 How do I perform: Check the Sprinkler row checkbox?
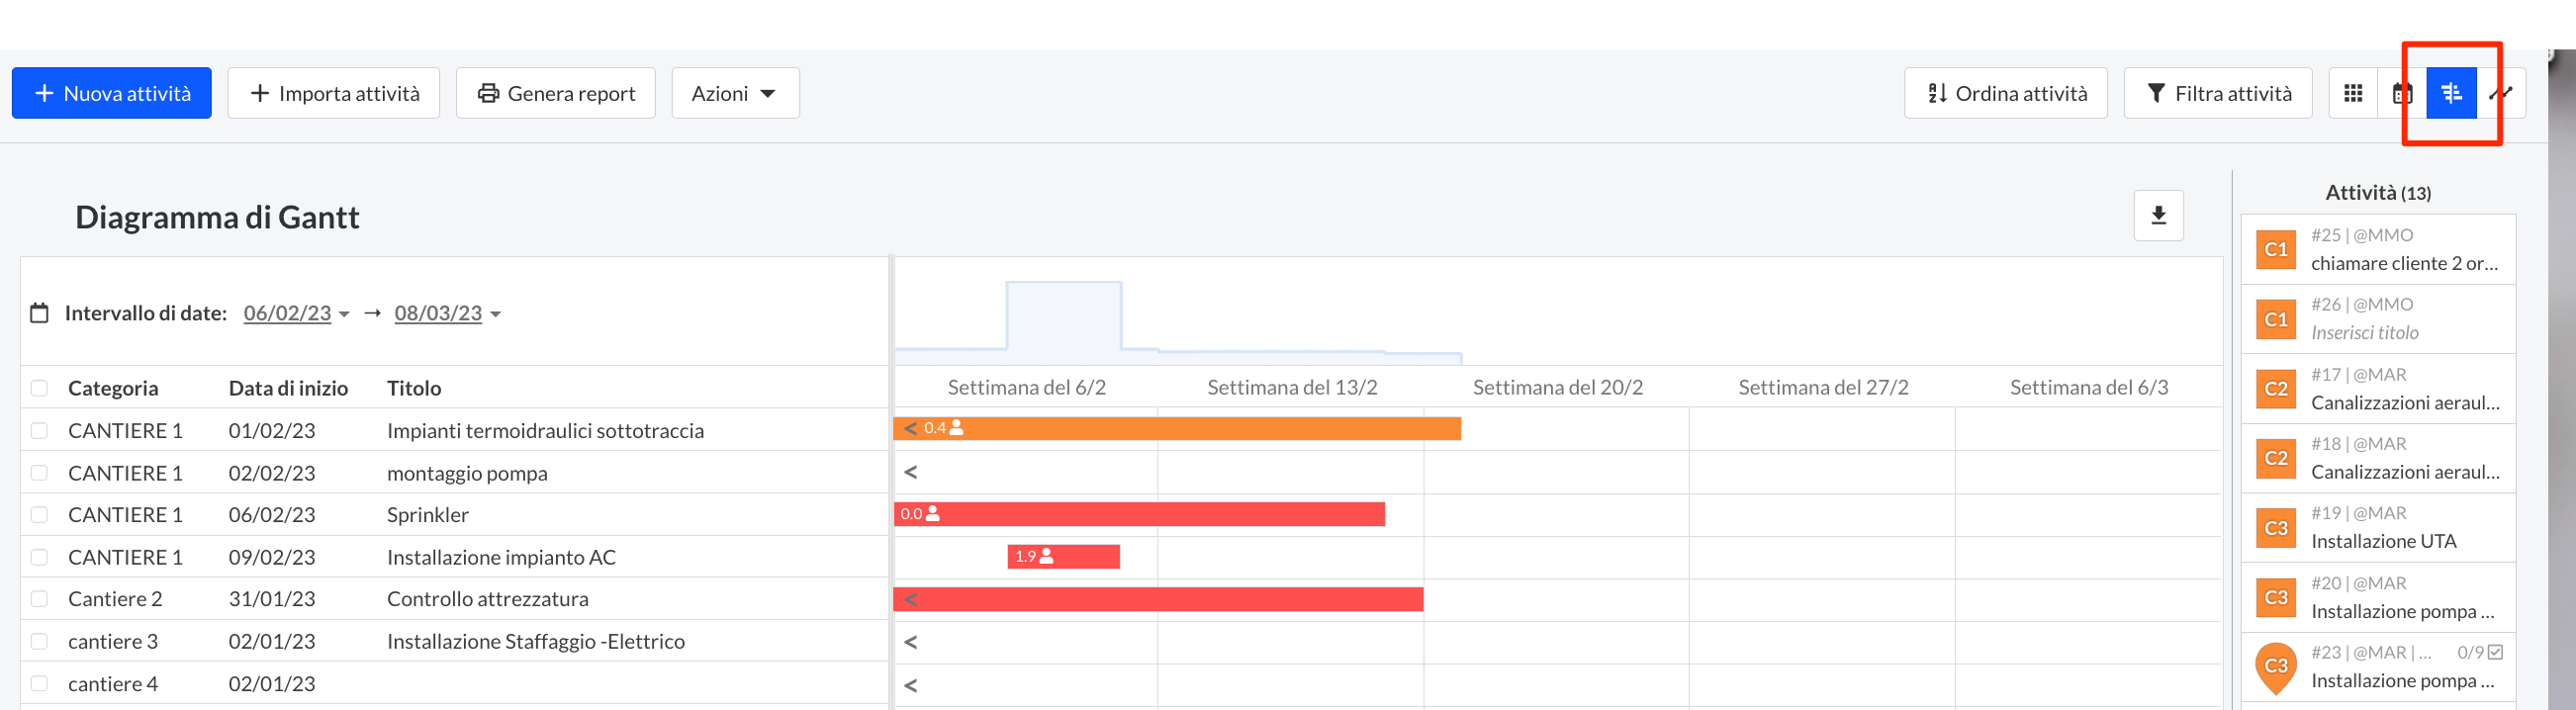39,514
